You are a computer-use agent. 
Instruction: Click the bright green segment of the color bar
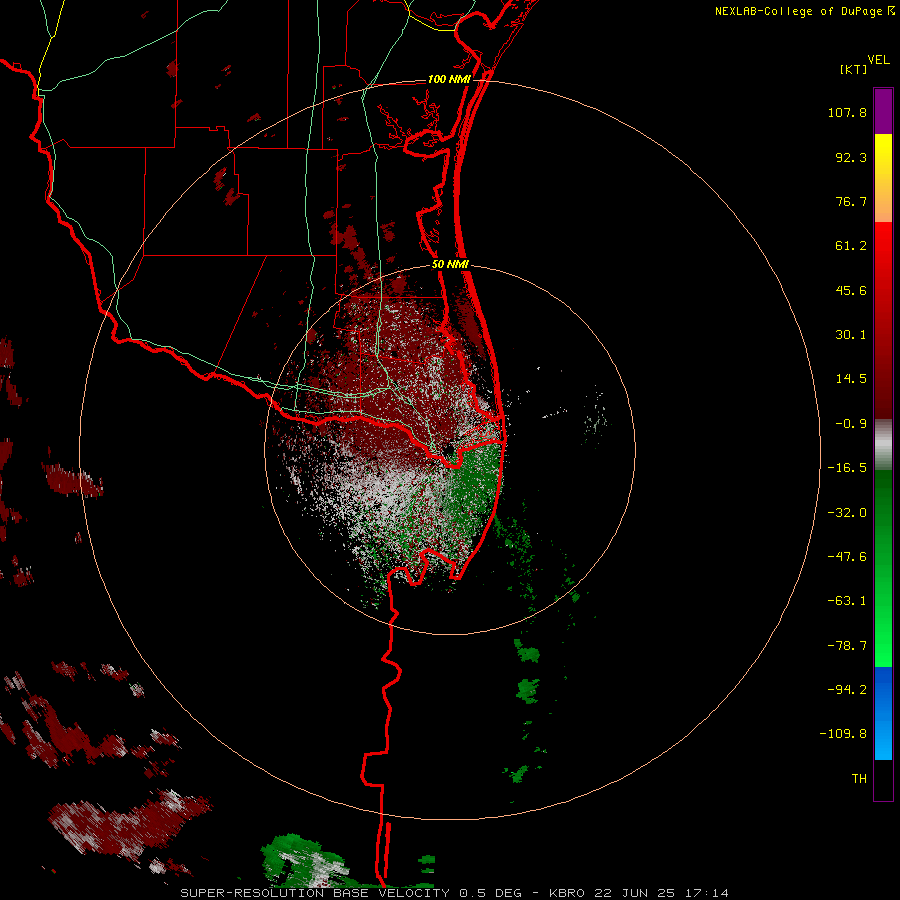[883, 568]
